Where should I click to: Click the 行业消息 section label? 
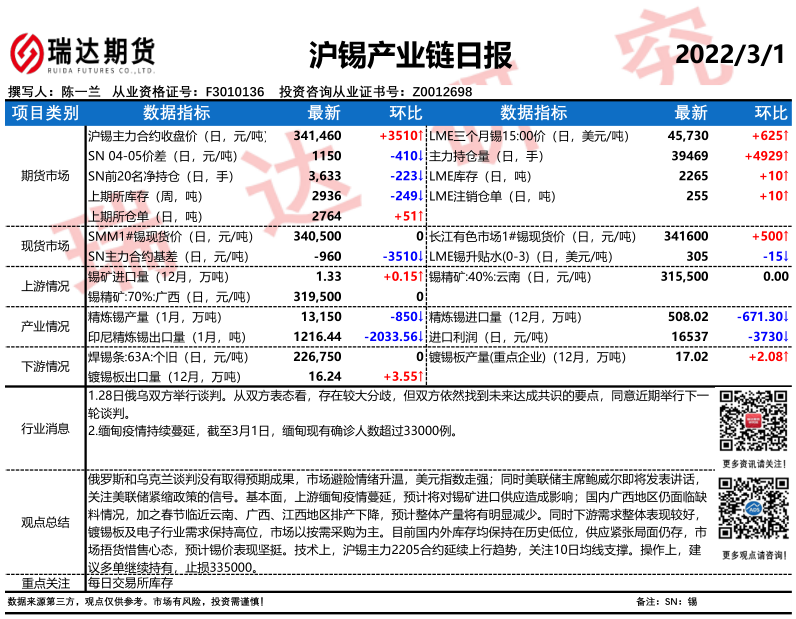(x=44, y=428)
